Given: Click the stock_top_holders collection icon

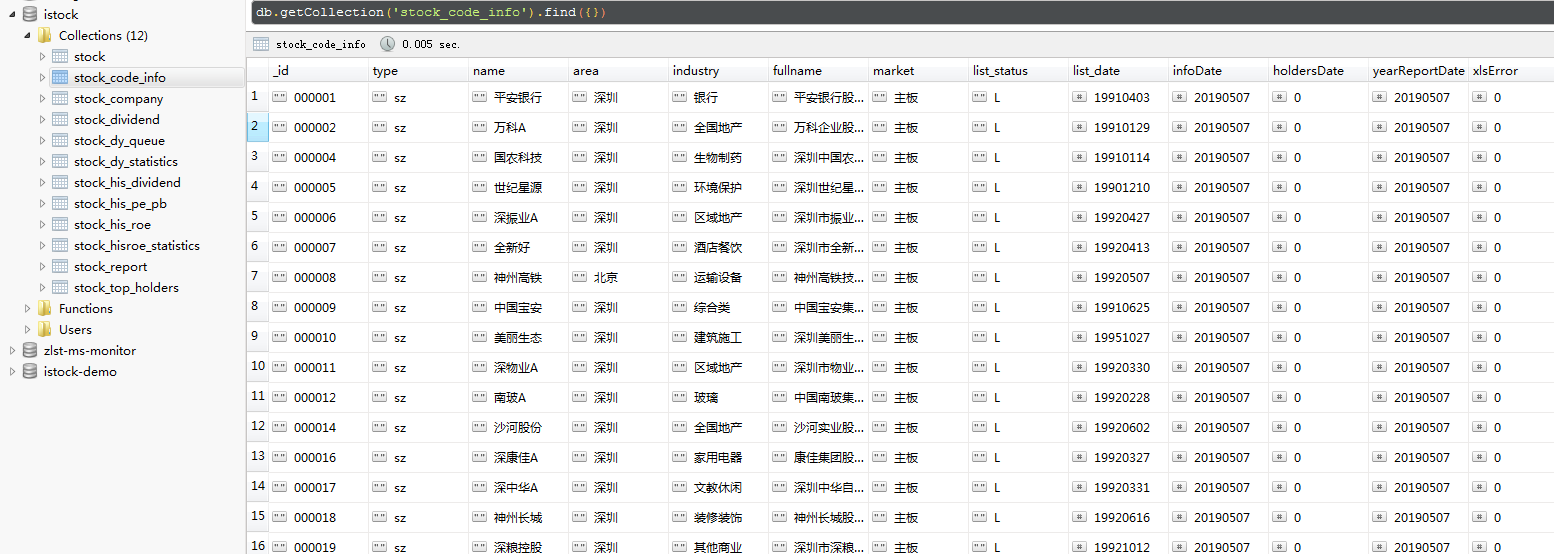Looking at the screenshot, I should (60, 287).
